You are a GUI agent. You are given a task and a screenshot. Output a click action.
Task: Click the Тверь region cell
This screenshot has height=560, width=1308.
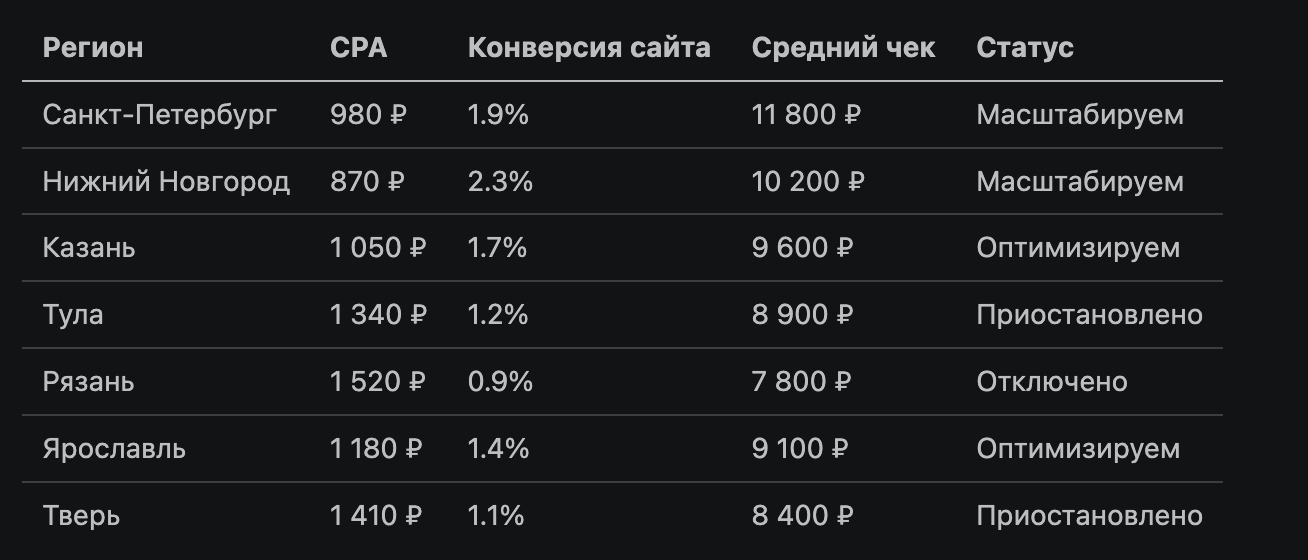pyautogui.click(x=81, y=516)
